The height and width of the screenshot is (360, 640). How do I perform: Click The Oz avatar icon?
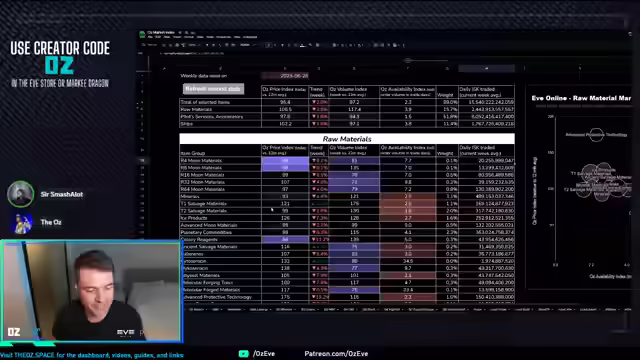click(x=22, y=223)
